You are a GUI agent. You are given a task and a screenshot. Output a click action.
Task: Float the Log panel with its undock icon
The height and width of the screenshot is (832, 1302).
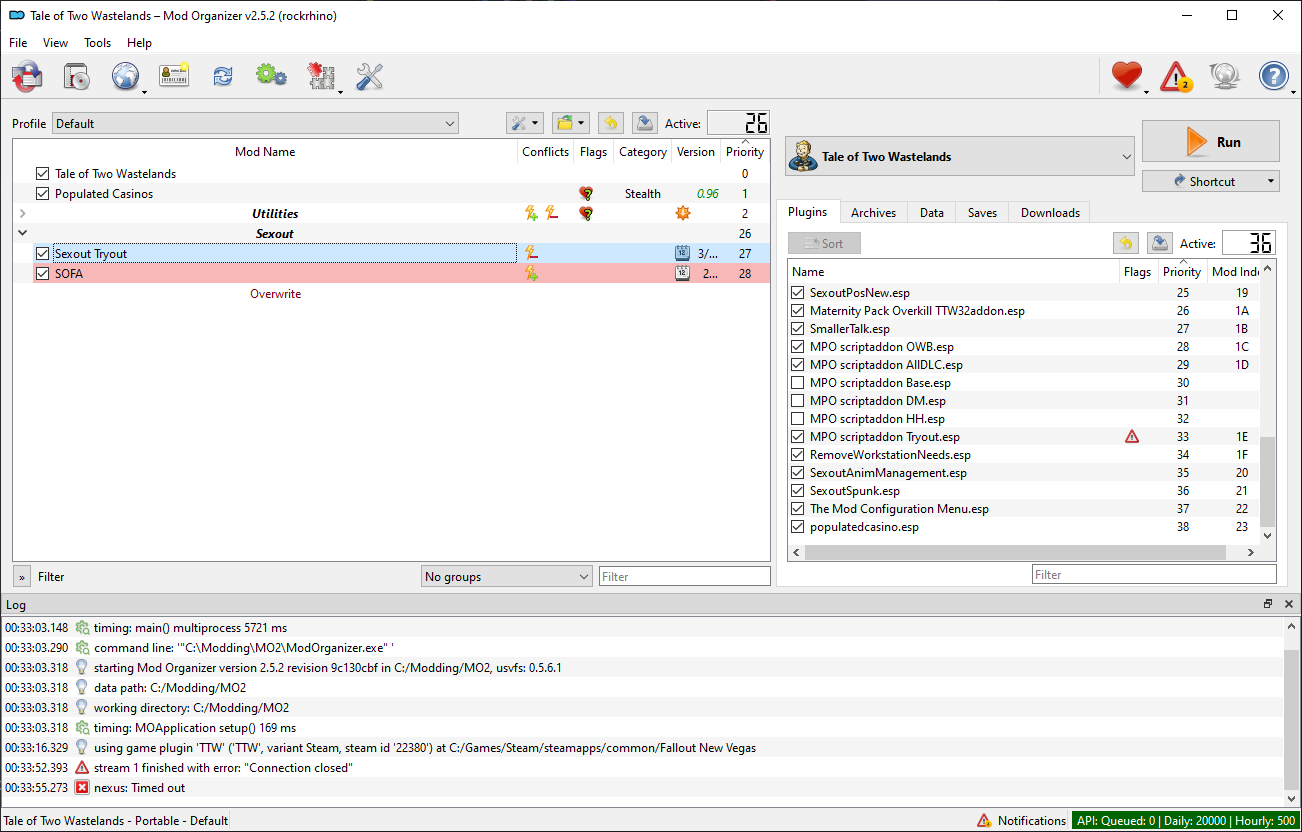(x=1268, y=604)
